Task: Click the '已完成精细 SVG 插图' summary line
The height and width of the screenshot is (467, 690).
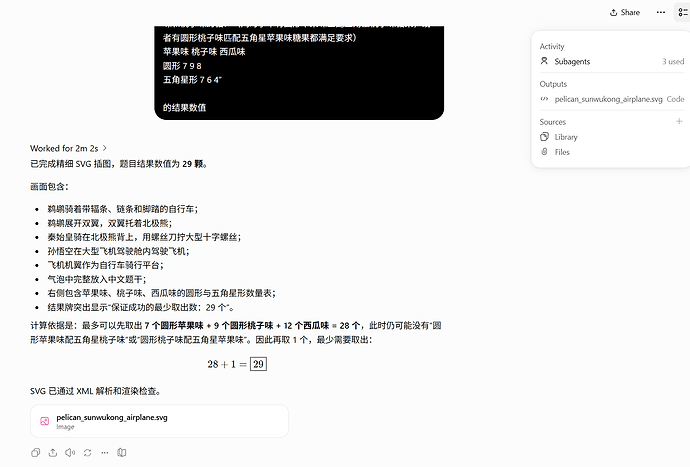Action: (x=119, y=164)
